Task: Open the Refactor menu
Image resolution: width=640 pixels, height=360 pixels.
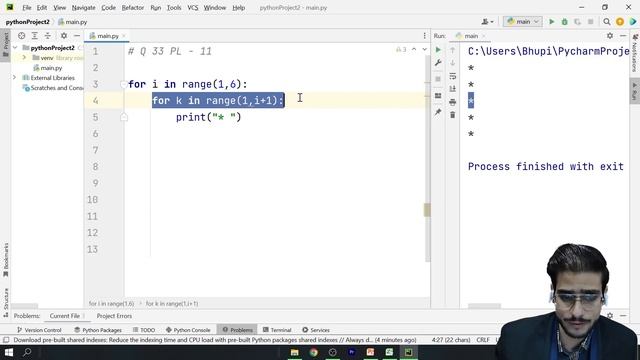Action: click(x=133, y=7)
